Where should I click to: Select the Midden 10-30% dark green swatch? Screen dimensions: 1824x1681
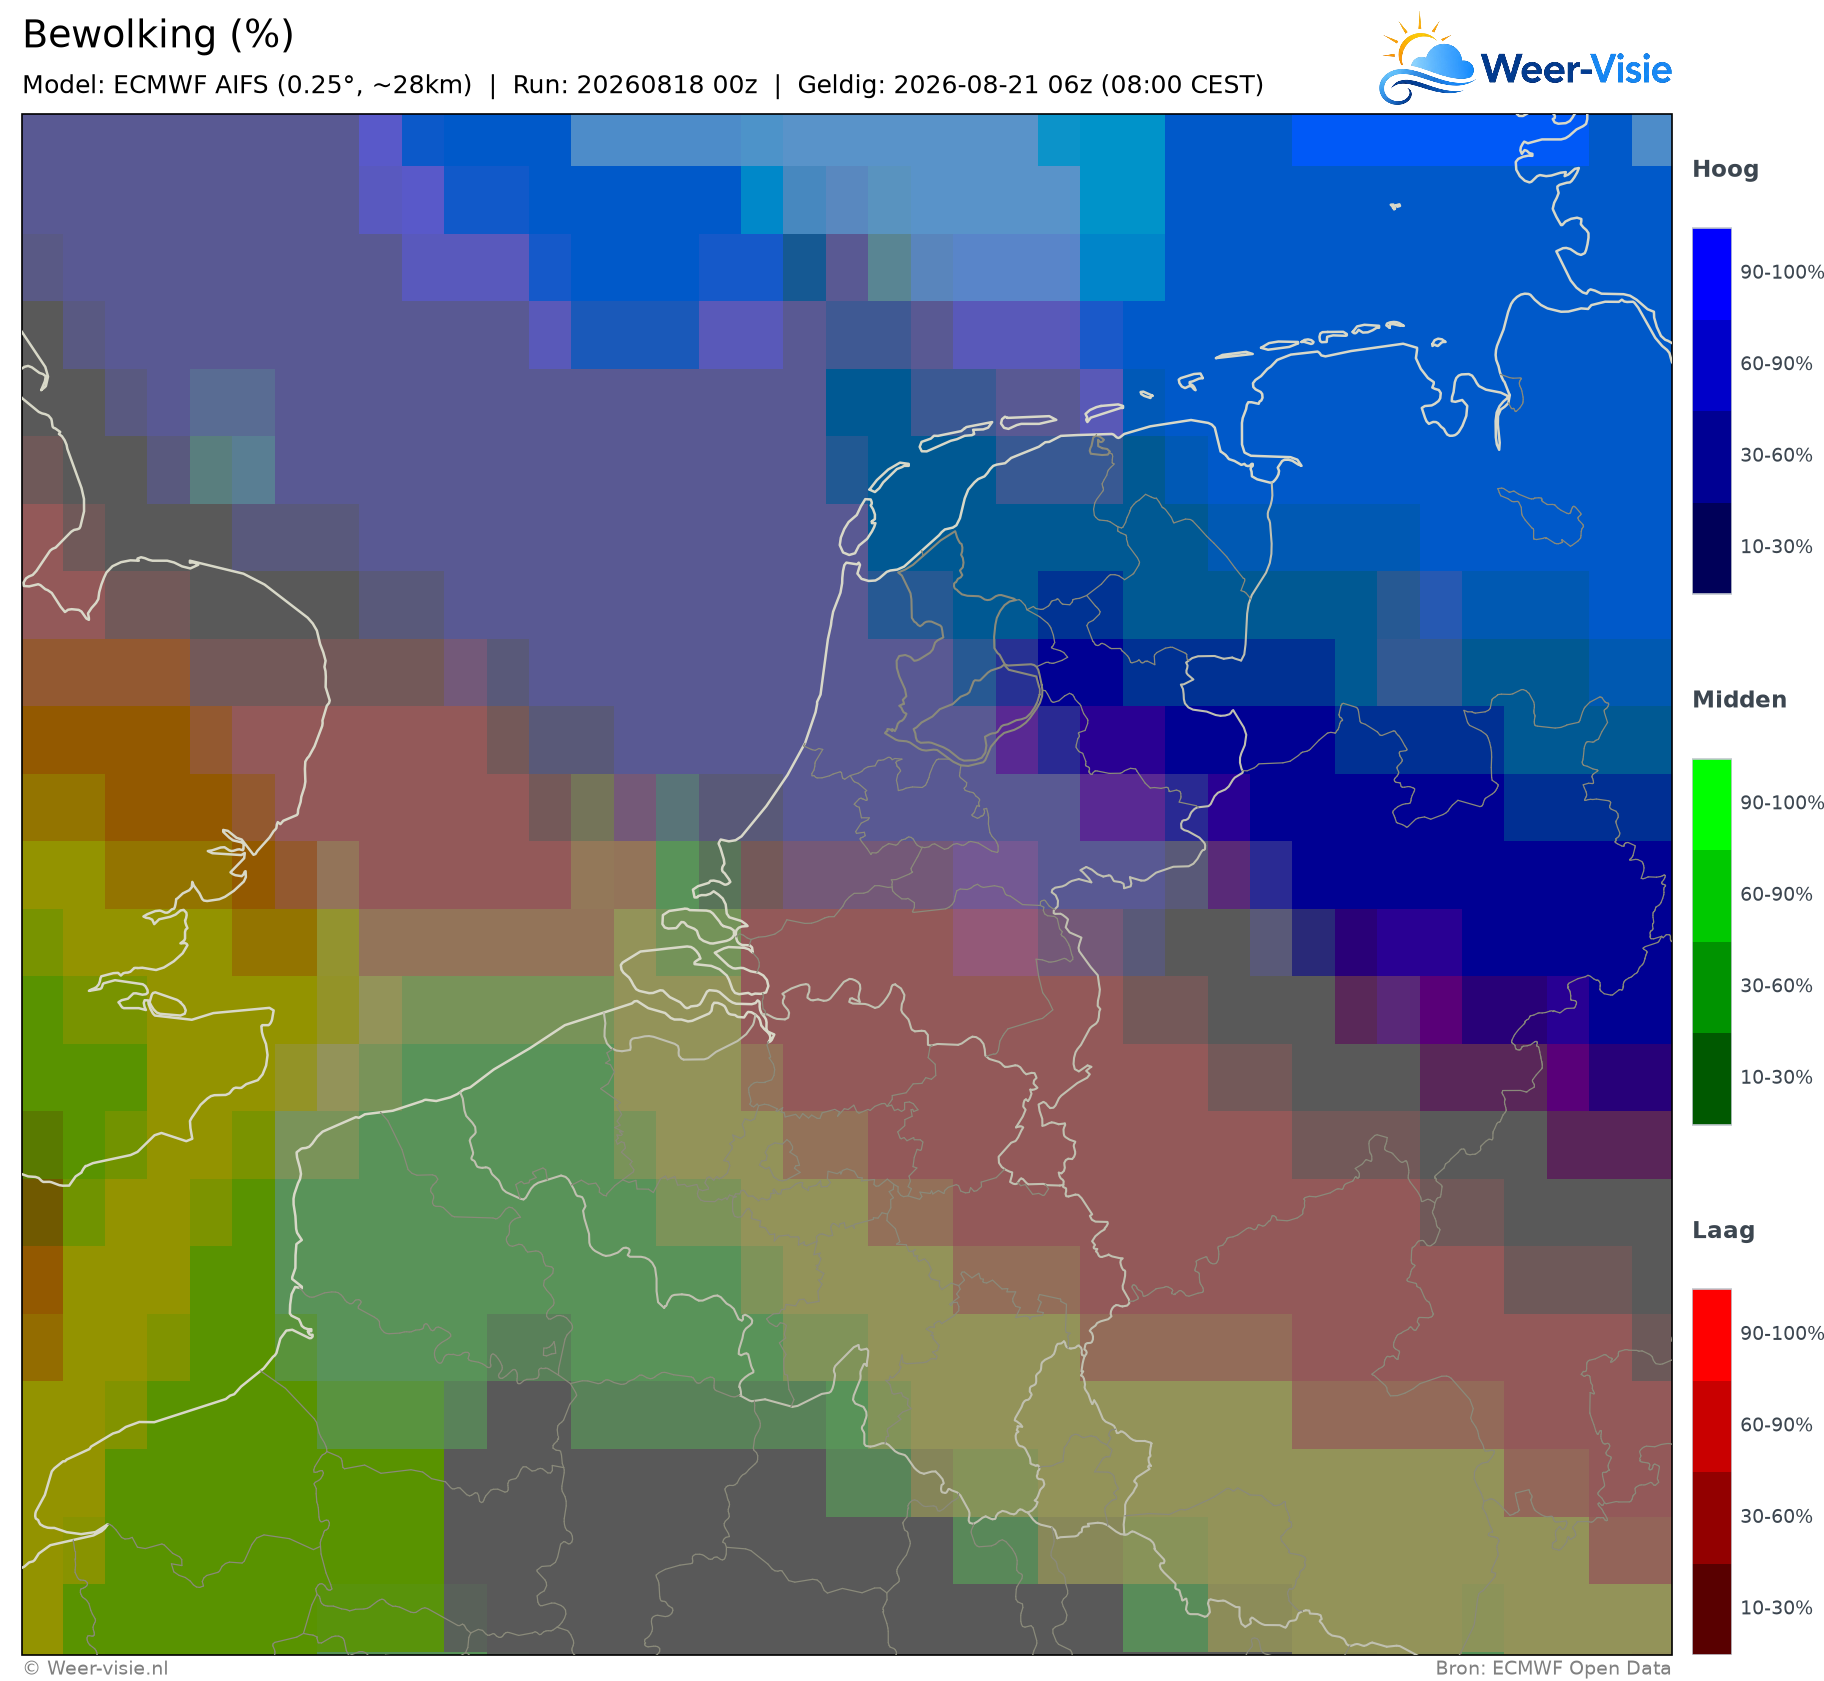(1711, 1078)
